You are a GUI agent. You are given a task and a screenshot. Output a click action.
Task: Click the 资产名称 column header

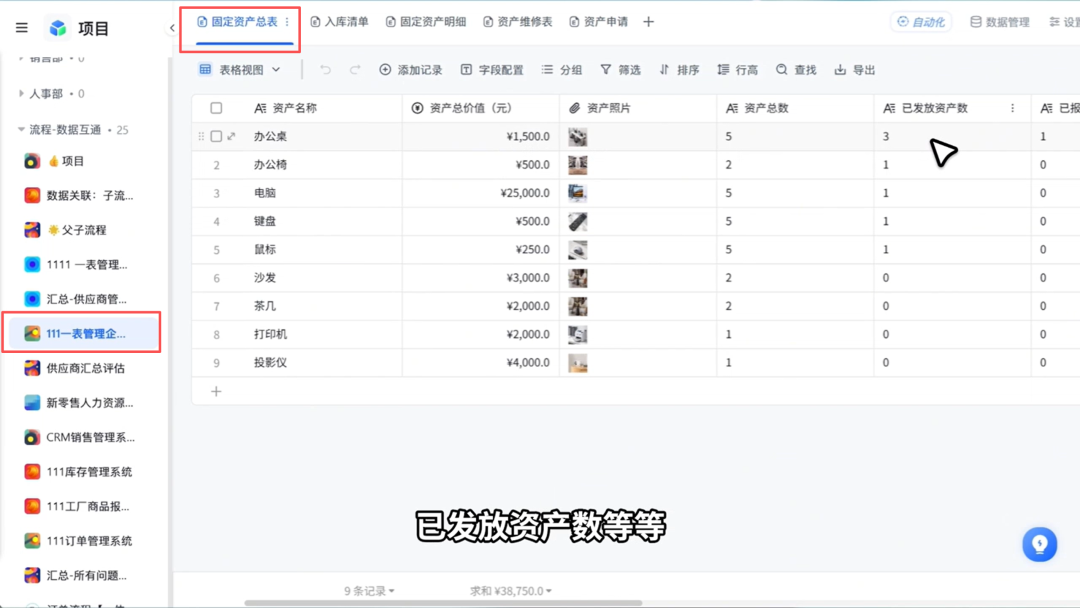[324, 108]
